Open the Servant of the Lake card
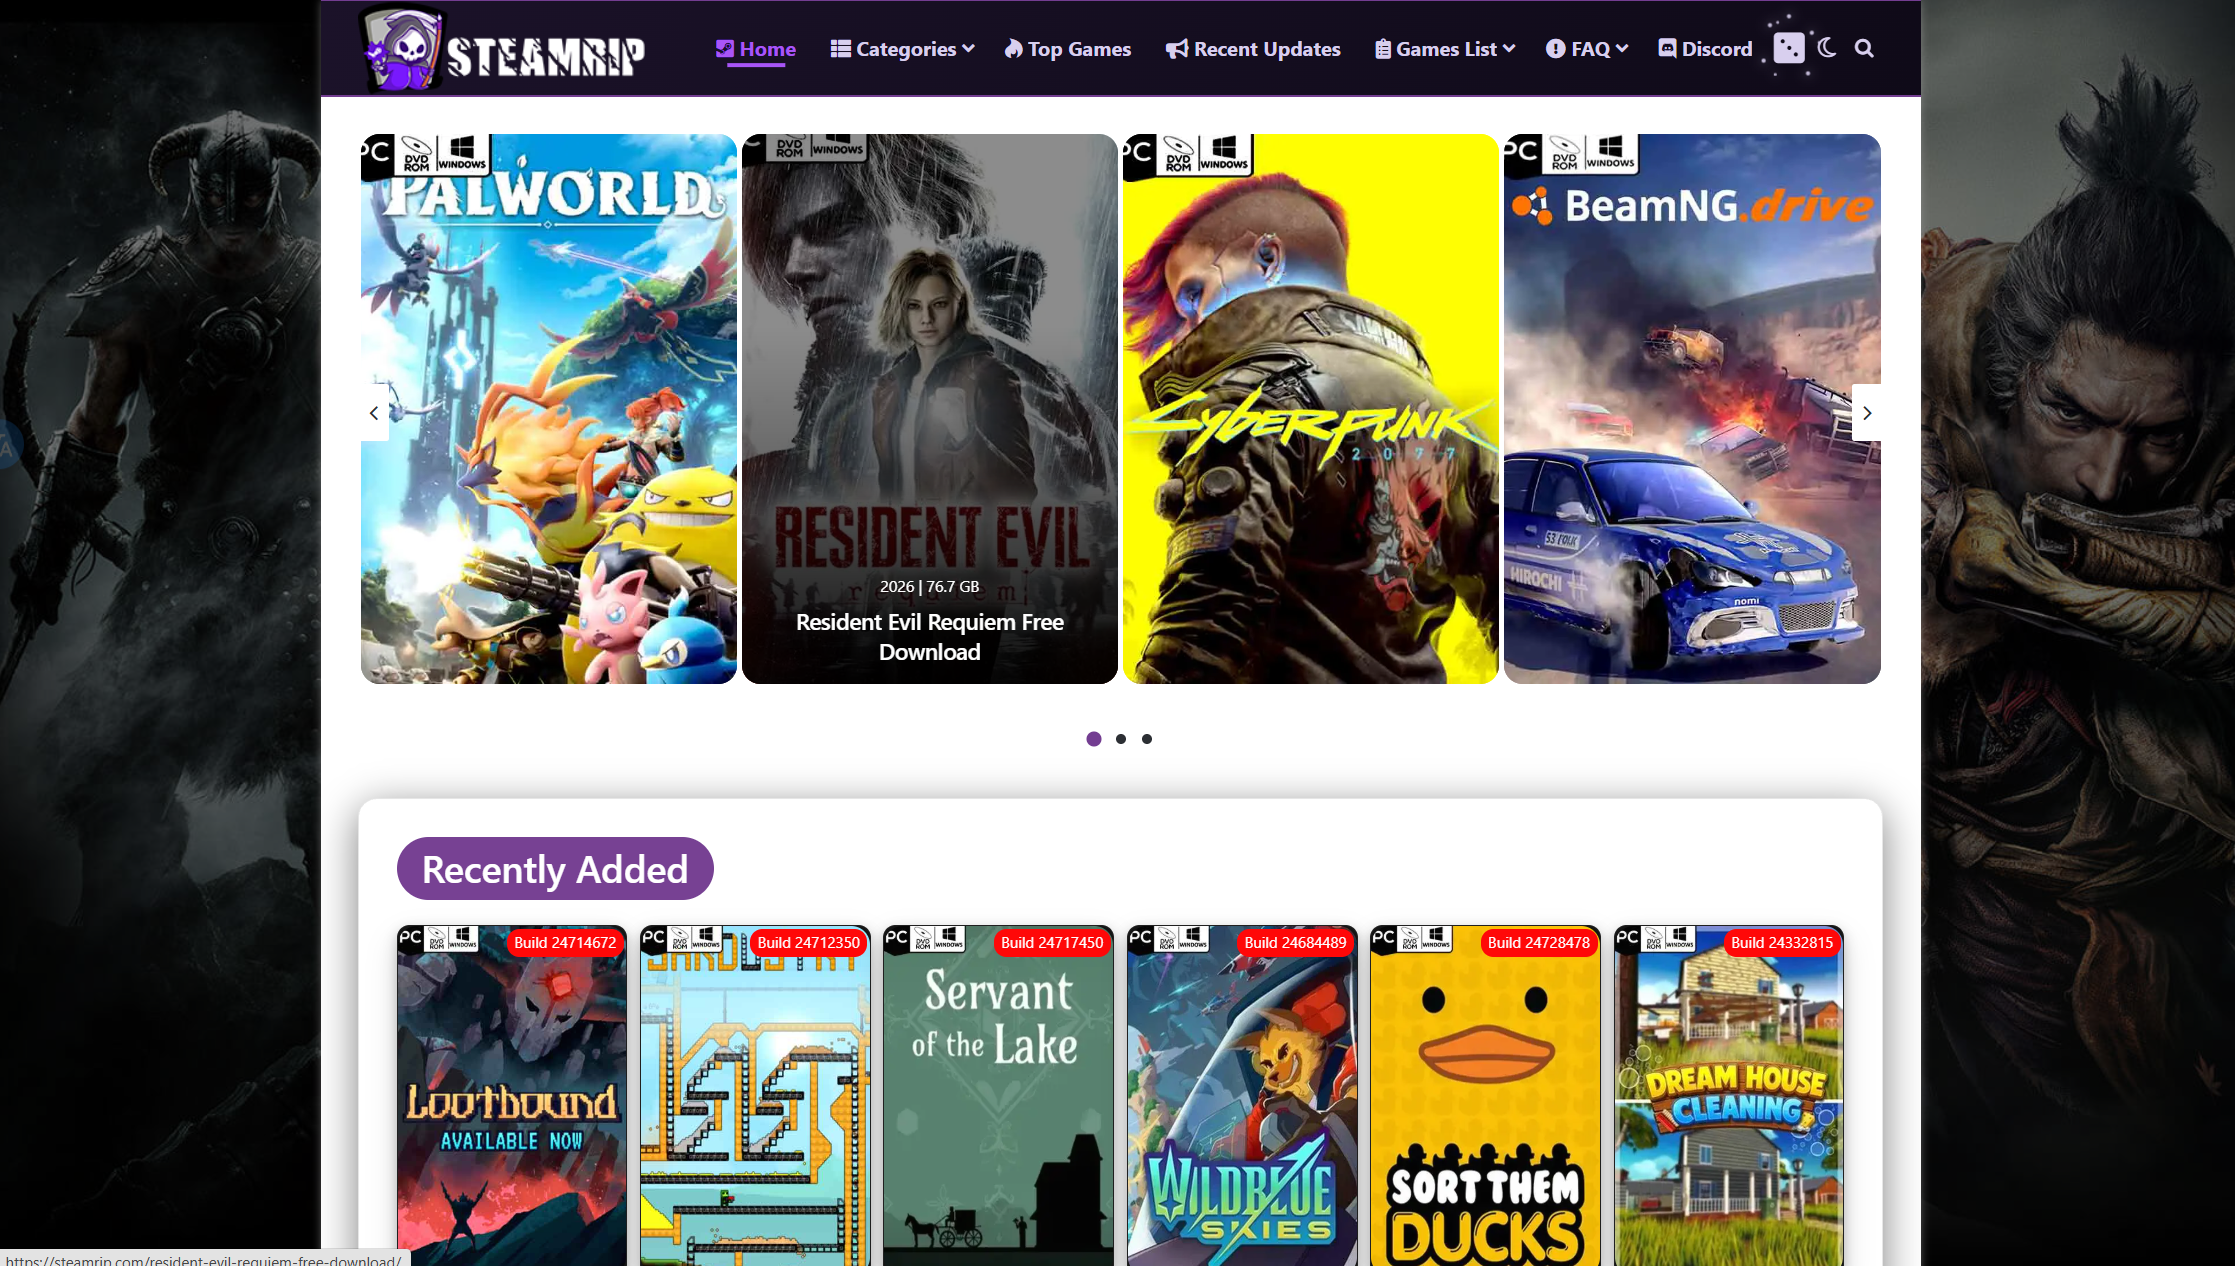Image resolution: width=2235 pixels, height=1266 pixels. (x=998, y=1096)
